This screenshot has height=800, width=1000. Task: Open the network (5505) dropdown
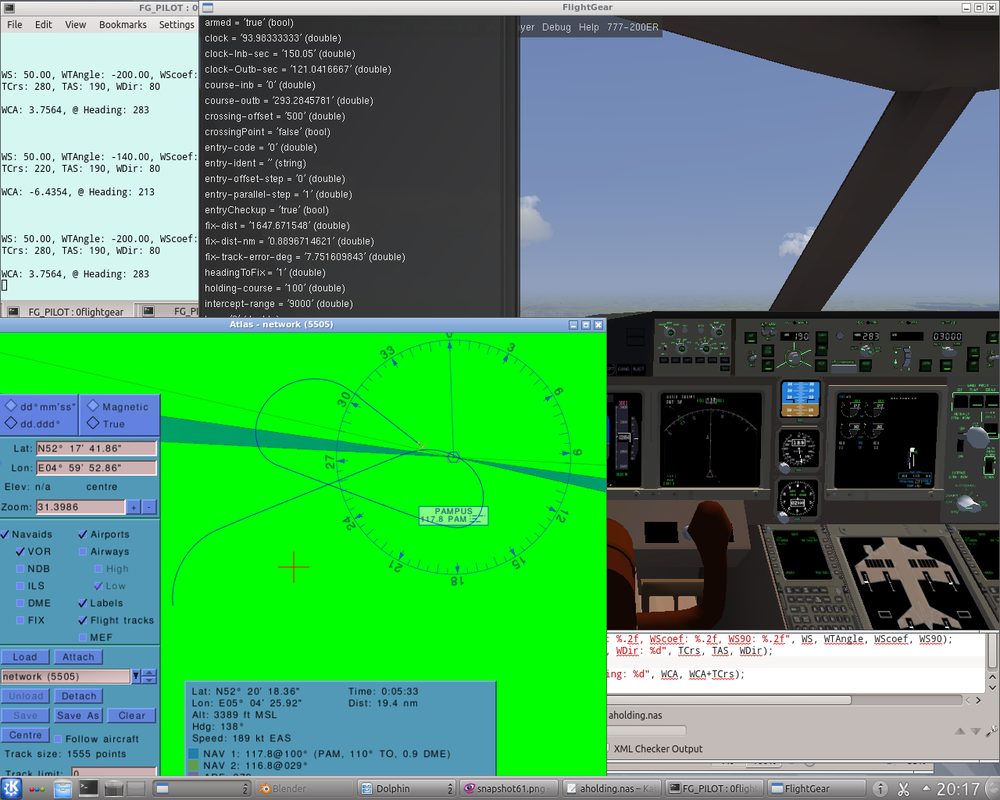coord(136,675)
